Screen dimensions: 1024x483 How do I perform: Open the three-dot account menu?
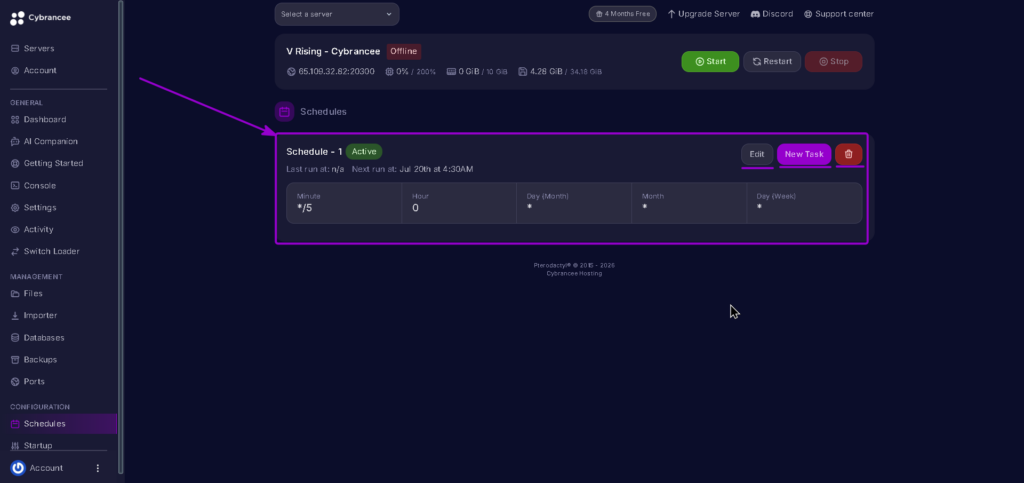click(x=98, y=468)
